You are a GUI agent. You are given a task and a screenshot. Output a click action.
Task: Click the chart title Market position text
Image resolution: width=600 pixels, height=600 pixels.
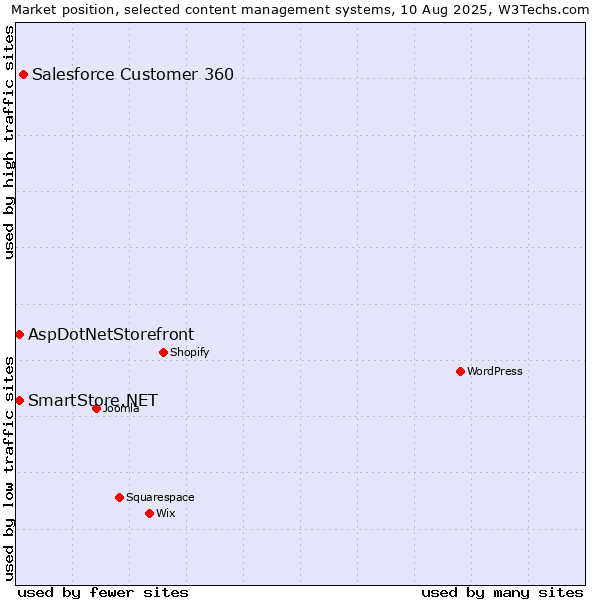pyautogui.click(x=300, y=10)
